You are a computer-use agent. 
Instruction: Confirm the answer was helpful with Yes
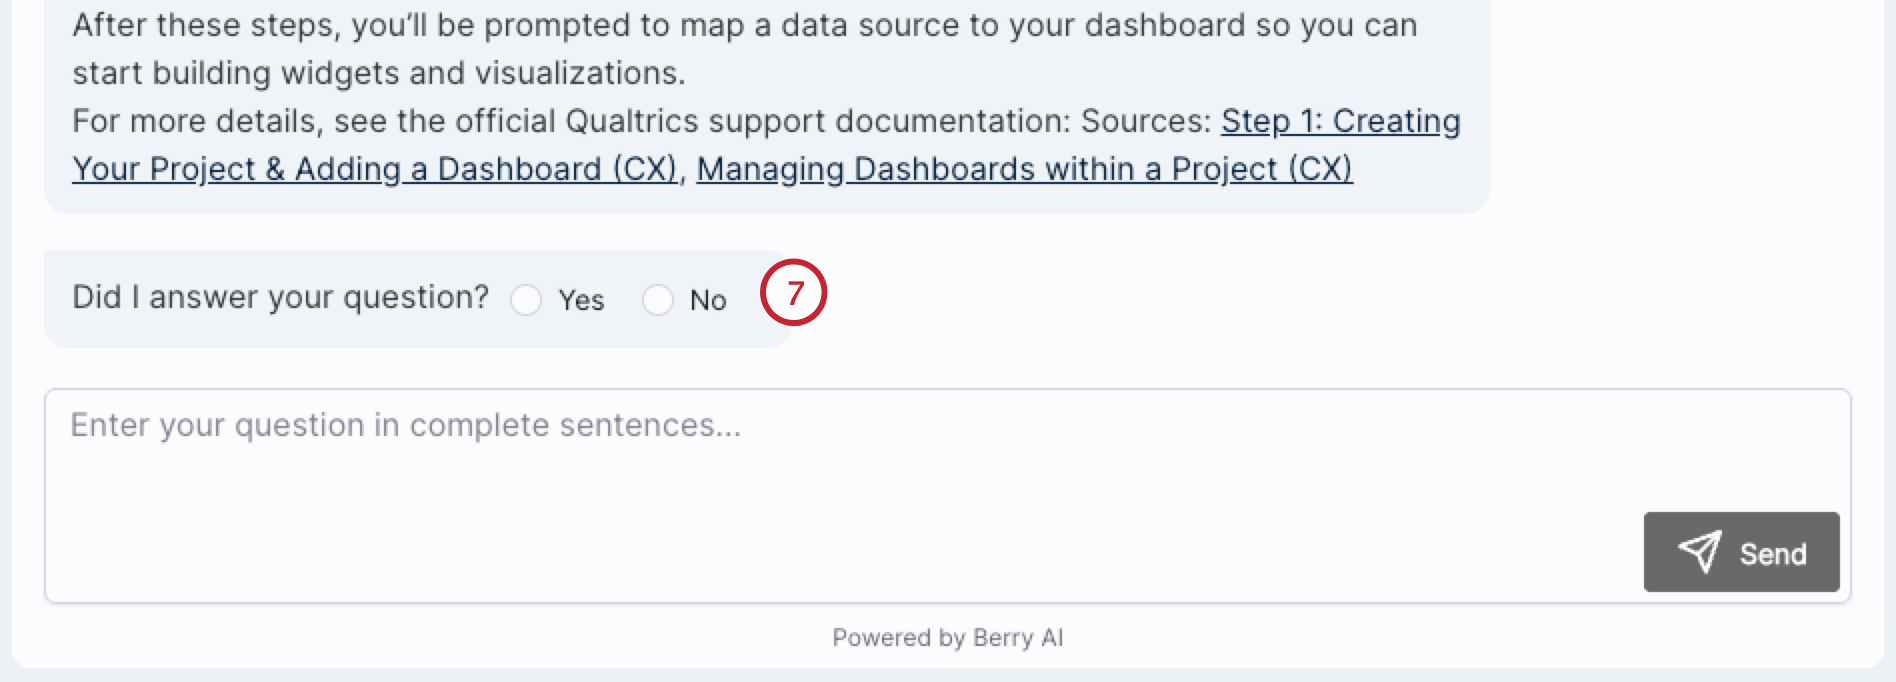tap(527, 300)
